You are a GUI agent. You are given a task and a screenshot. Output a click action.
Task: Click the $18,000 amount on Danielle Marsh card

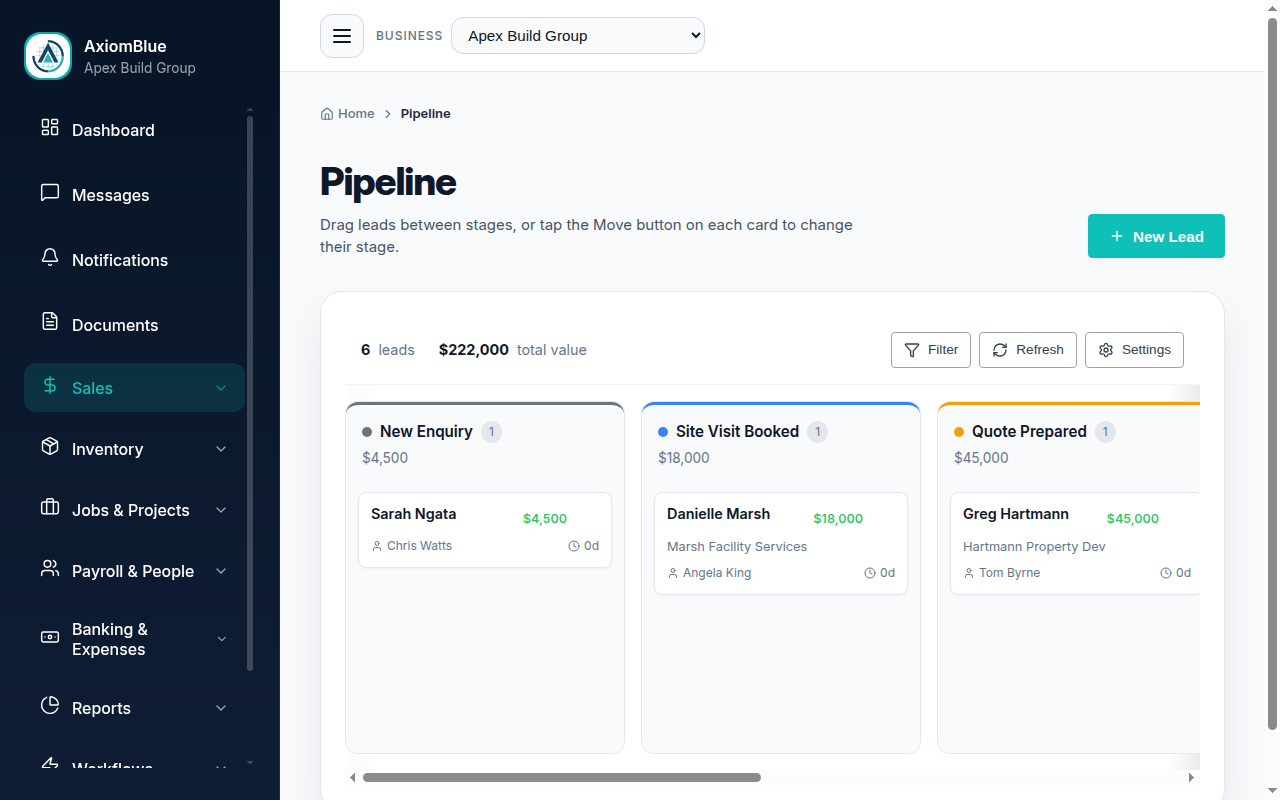(x=838, y=519)
